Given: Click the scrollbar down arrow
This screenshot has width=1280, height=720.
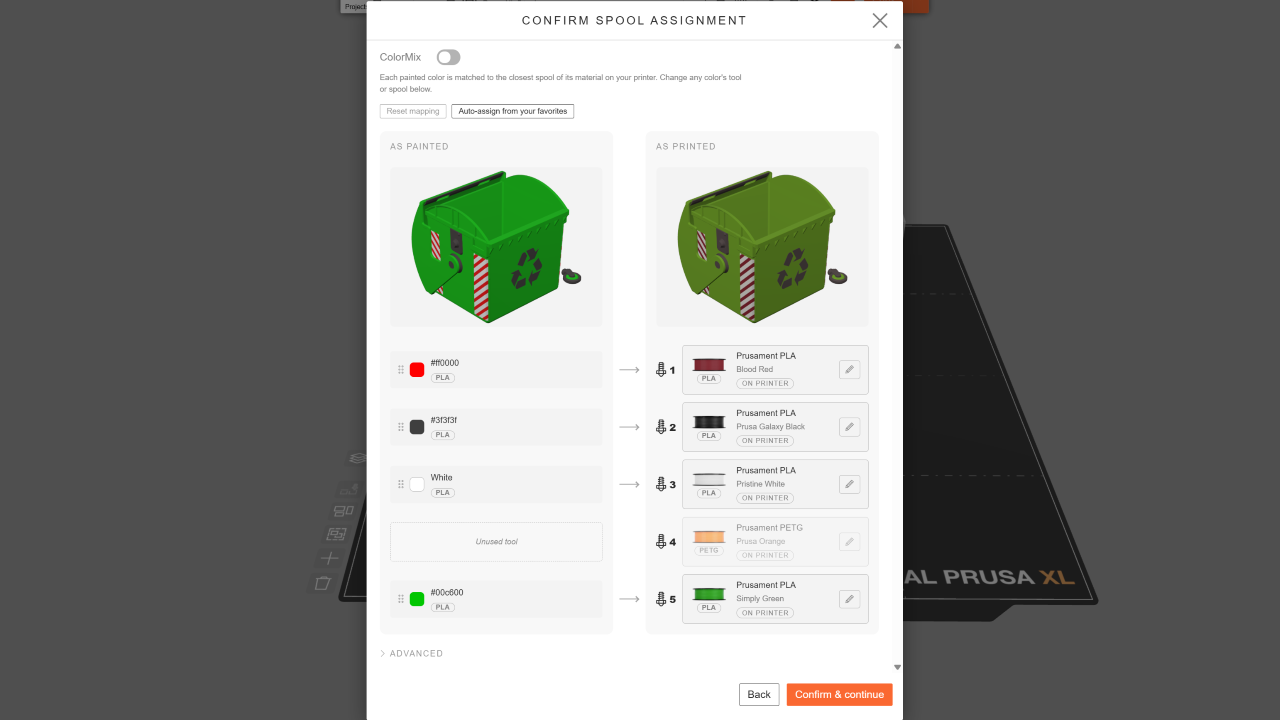Looking at the screenshot, I should (897, 667).
